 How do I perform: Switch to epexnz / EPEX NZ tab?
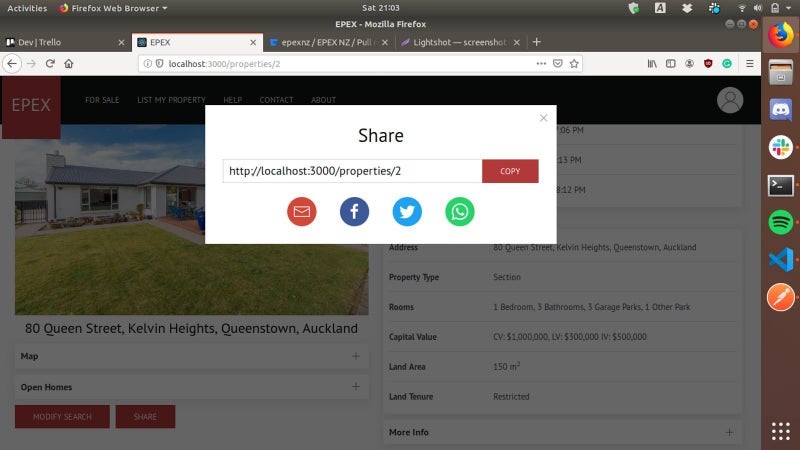tap(329, 42)
